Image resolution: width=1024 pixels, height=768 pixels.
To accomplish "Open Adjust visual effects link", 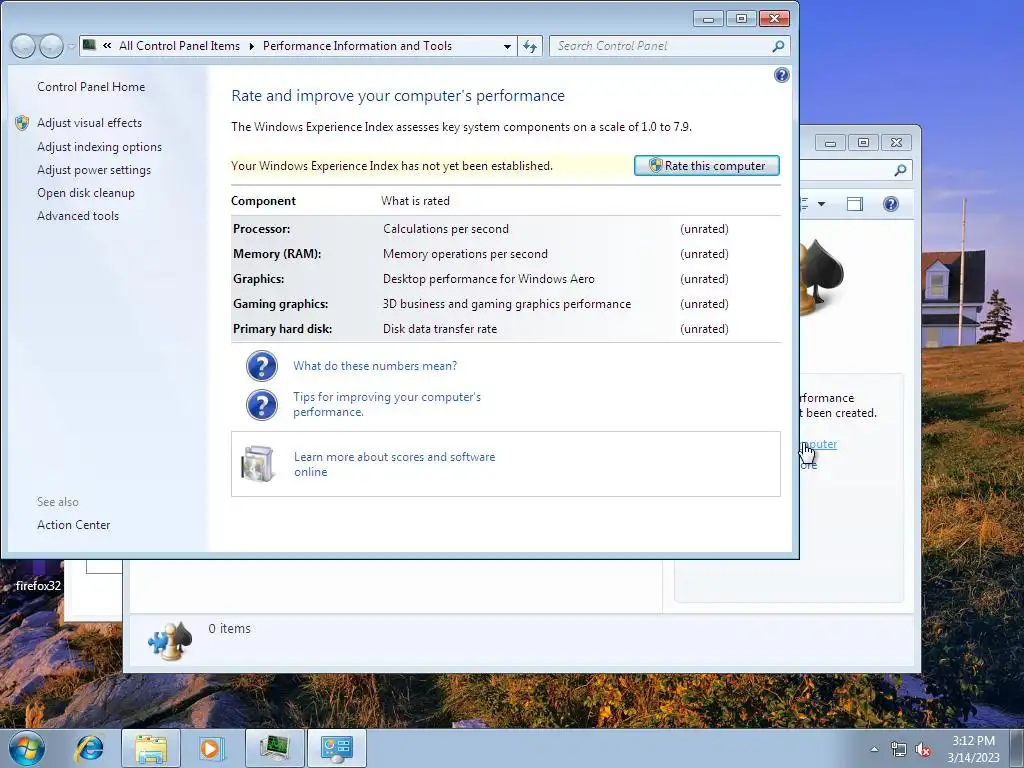I will coord(89,123).
